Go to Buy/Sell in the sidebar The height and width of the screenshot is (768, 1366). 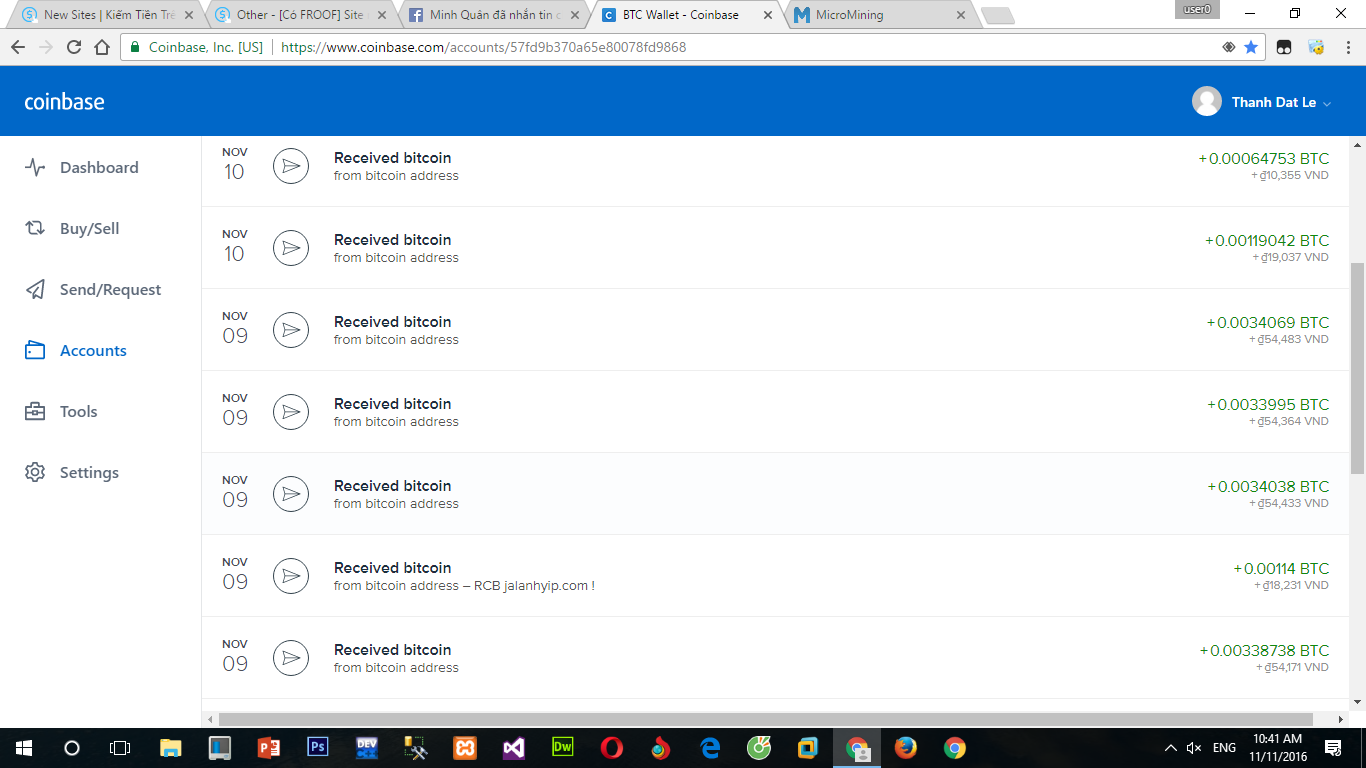pos(72,229)
